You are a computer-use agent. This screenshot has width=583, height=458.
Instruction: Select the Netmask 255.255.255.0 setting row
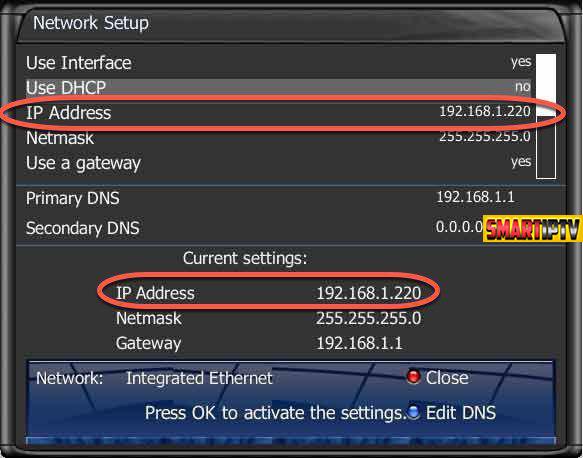(x=278, y=138)
